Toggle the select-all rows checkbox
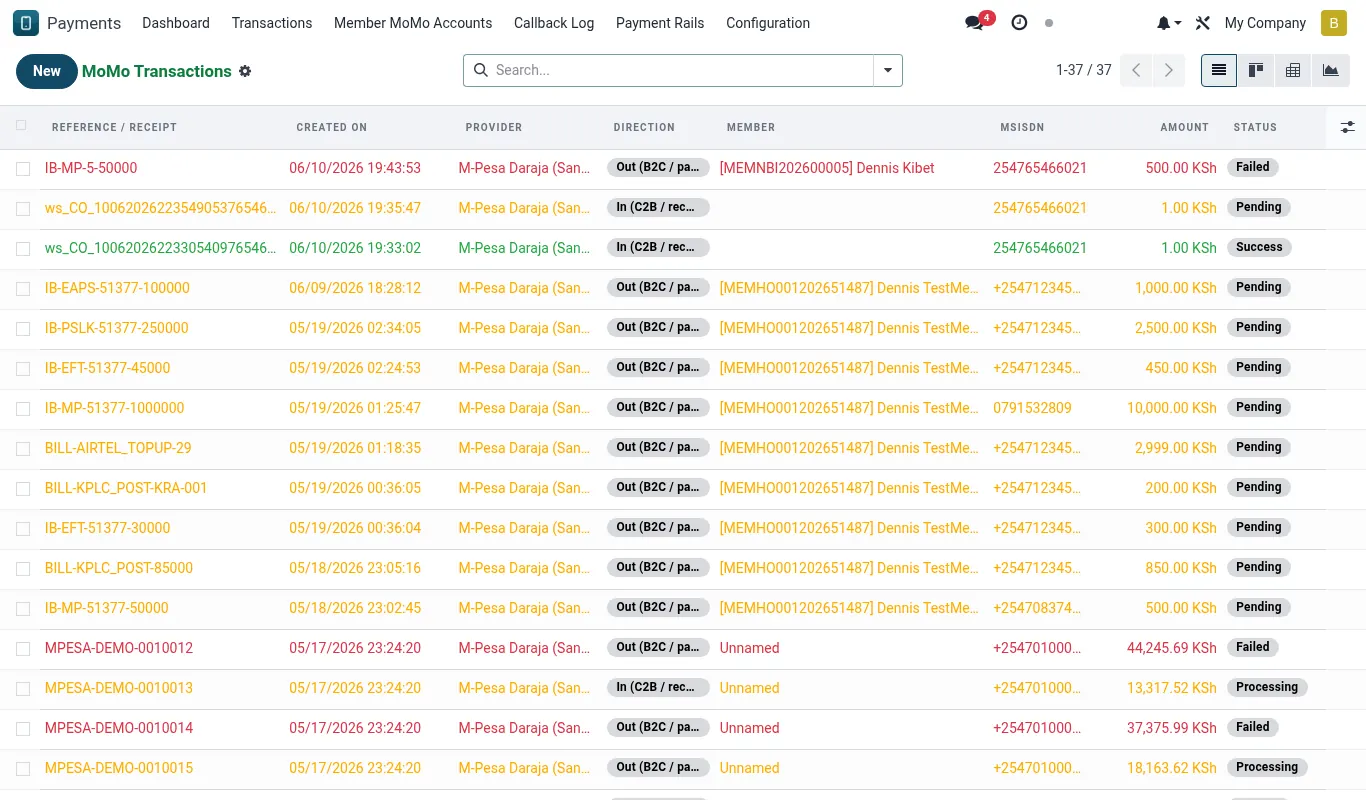1366x800 pixels. [22, 126]
